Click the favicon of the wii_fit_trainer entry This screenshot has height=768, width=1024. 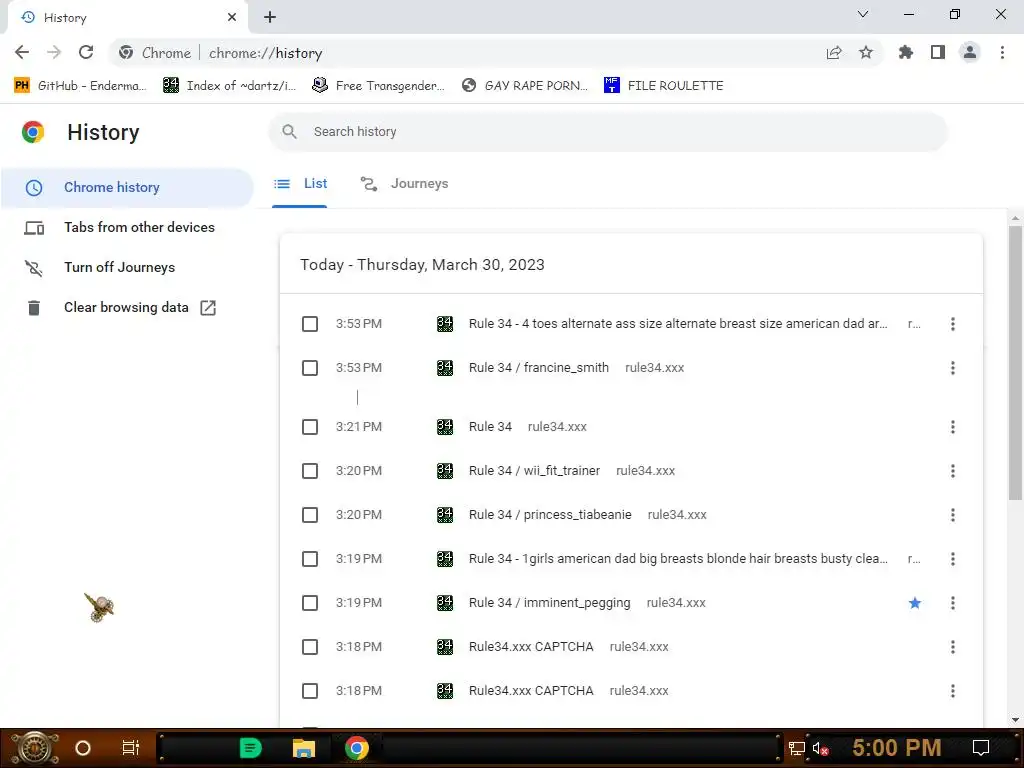[x=445, y=471]
